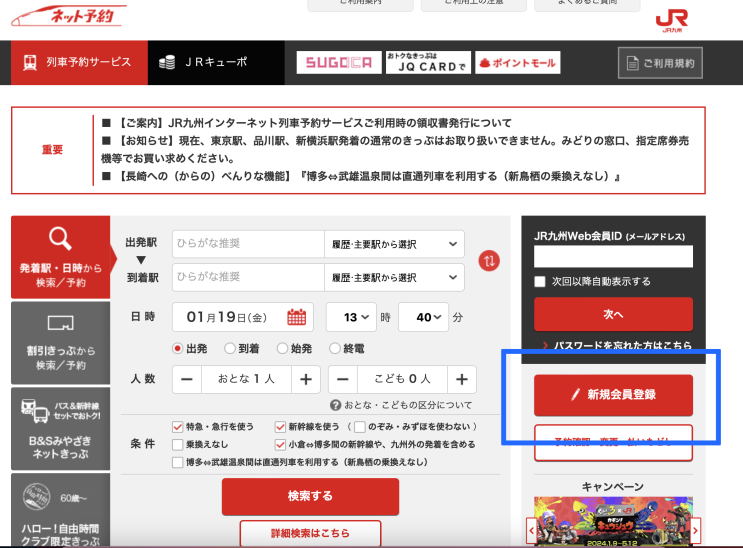Screen dimensions: 743x548
Task: Show previous campaign banner arrow
Action: click(x=531, y=530)
